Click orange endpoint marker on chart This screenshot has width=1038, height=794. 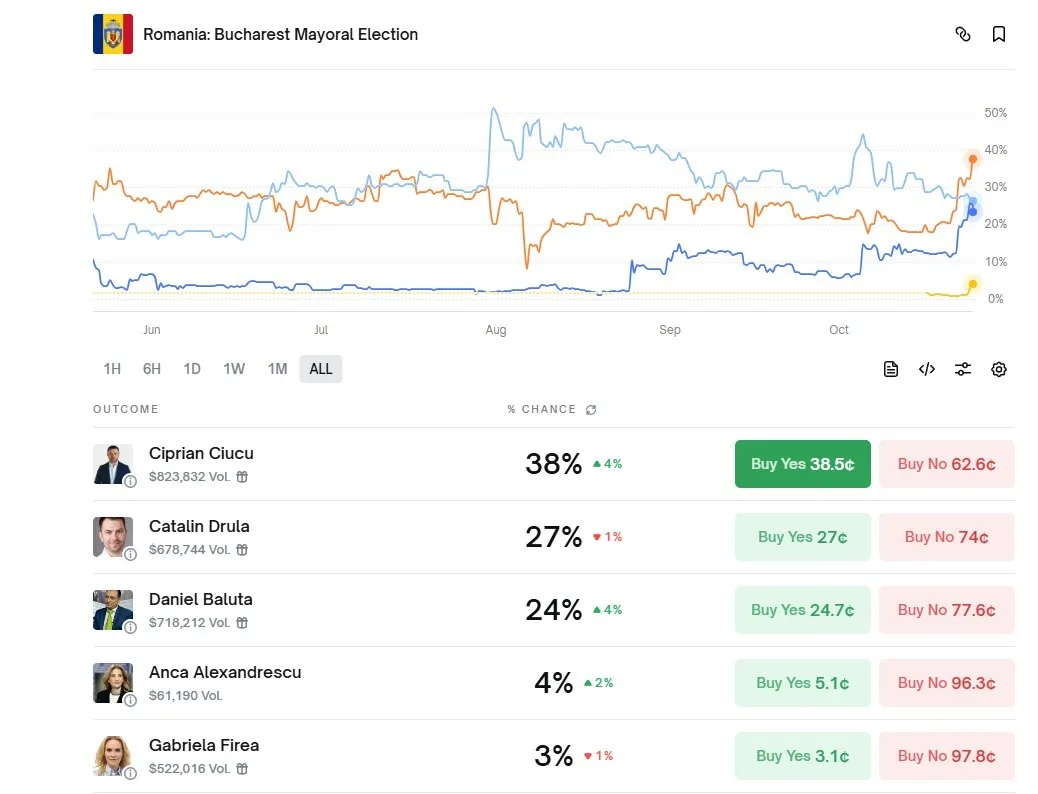(972, 159)
